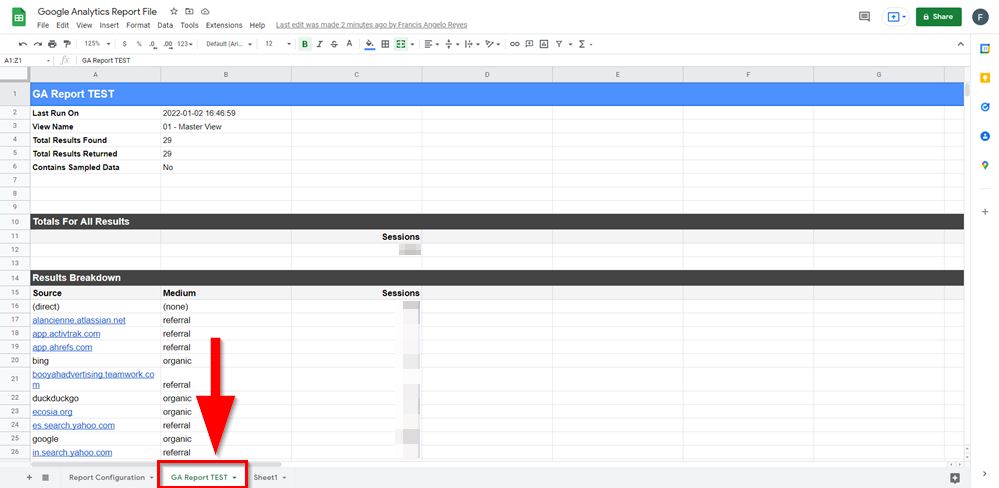This screenshot has height=488, width=999.
Task: Open the text color picker
Action: (x=349, y=44)
